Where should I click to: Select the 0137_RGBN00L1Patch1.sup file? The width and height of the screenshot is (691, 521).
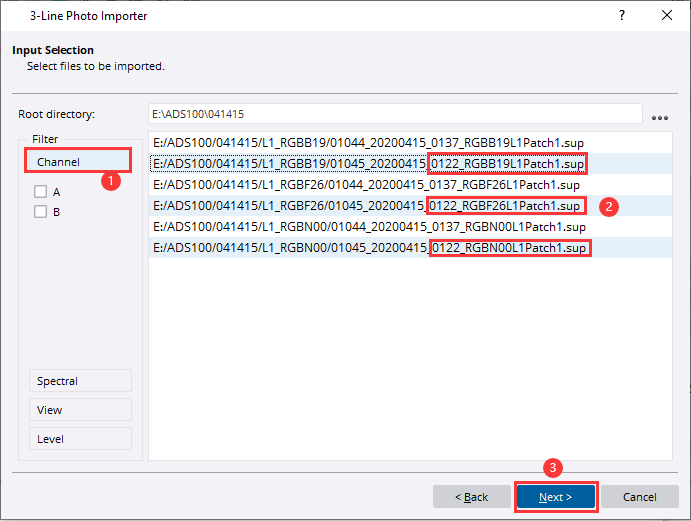point(366,226)
